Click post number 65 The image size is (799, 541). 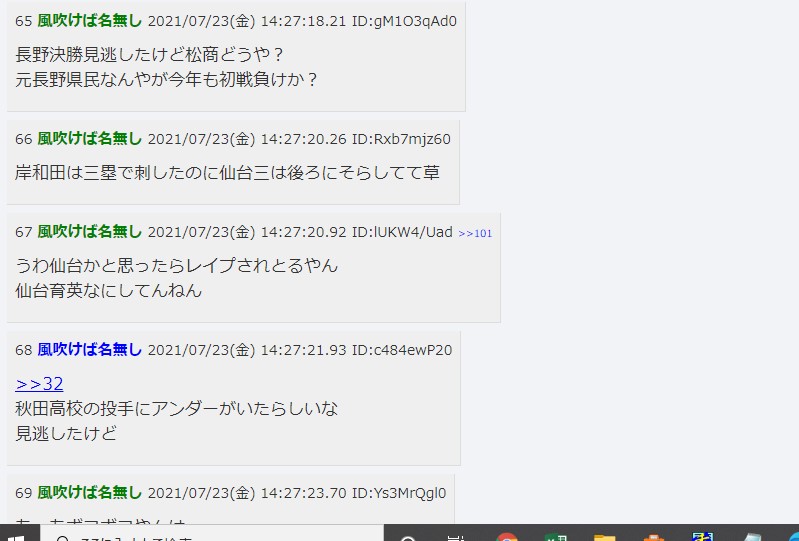pyautogui.click(x=23, y=21)
